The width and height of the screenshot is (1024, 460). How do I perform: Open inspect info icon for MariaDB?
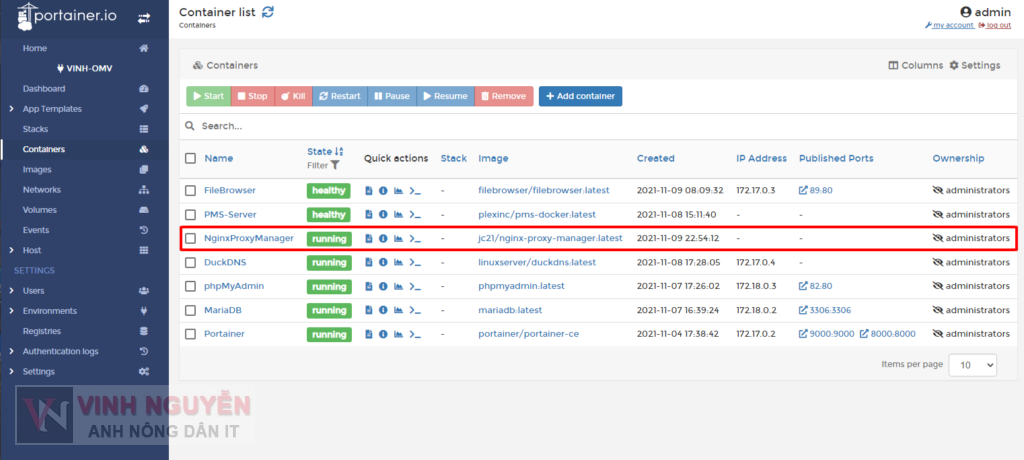[383, 310]
